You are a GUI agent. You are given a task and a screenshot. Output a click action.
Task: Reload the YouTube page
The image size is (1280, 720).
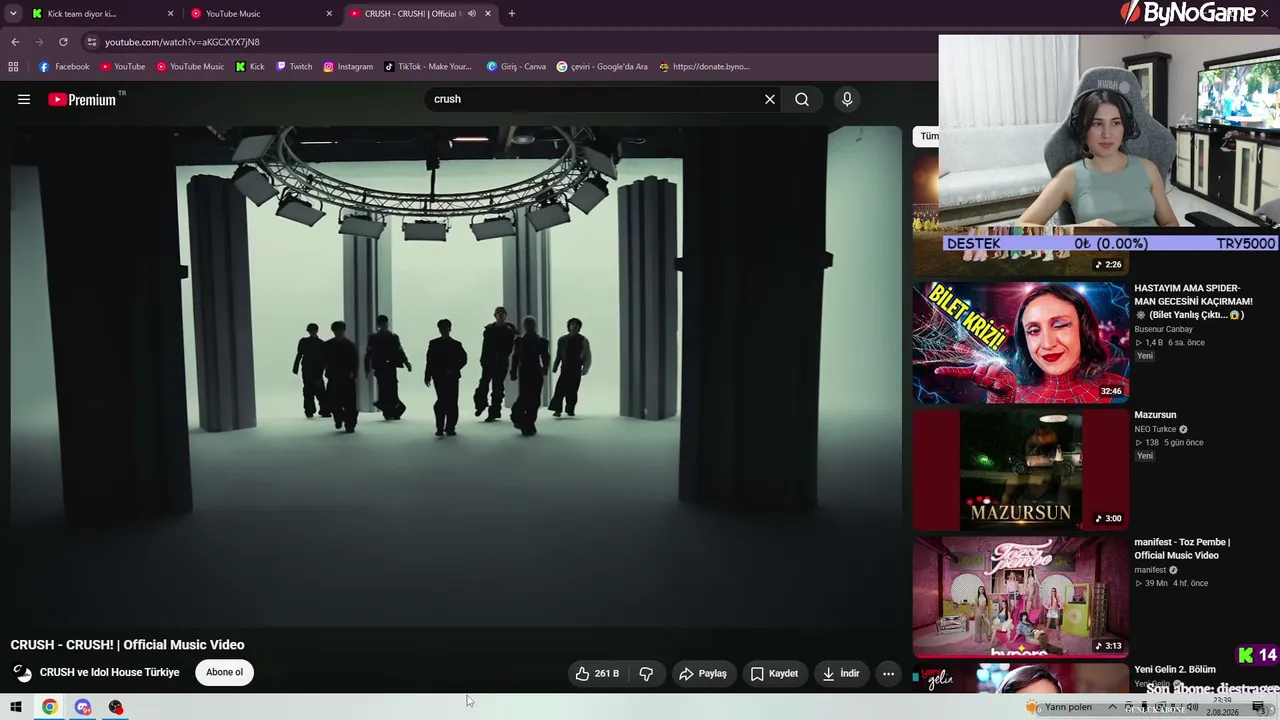click(63, 42)
